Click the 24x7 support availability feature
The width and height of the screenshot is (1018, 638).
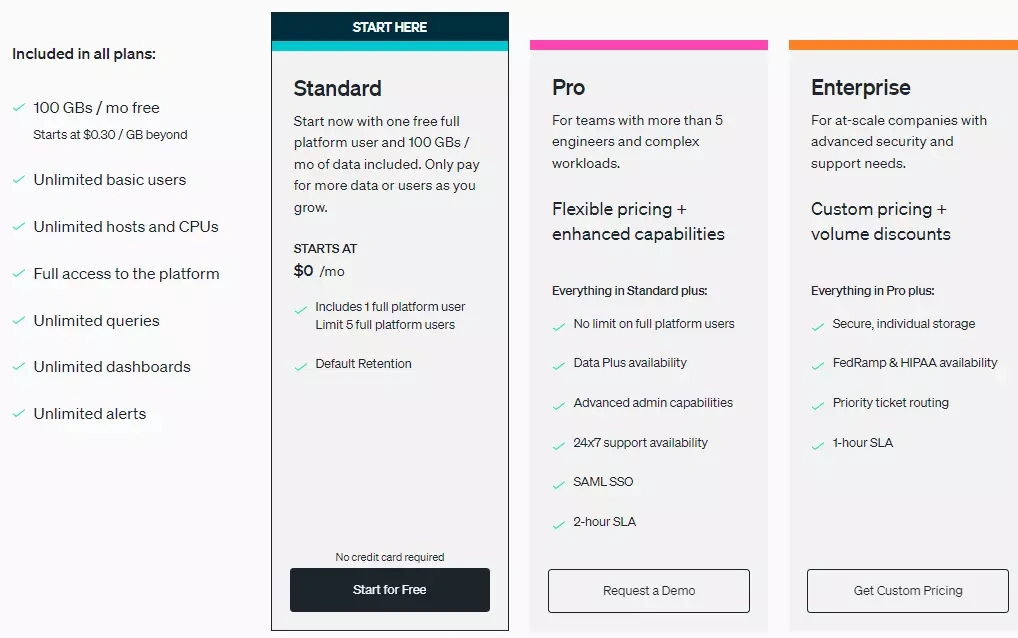(x=640, y=443)
